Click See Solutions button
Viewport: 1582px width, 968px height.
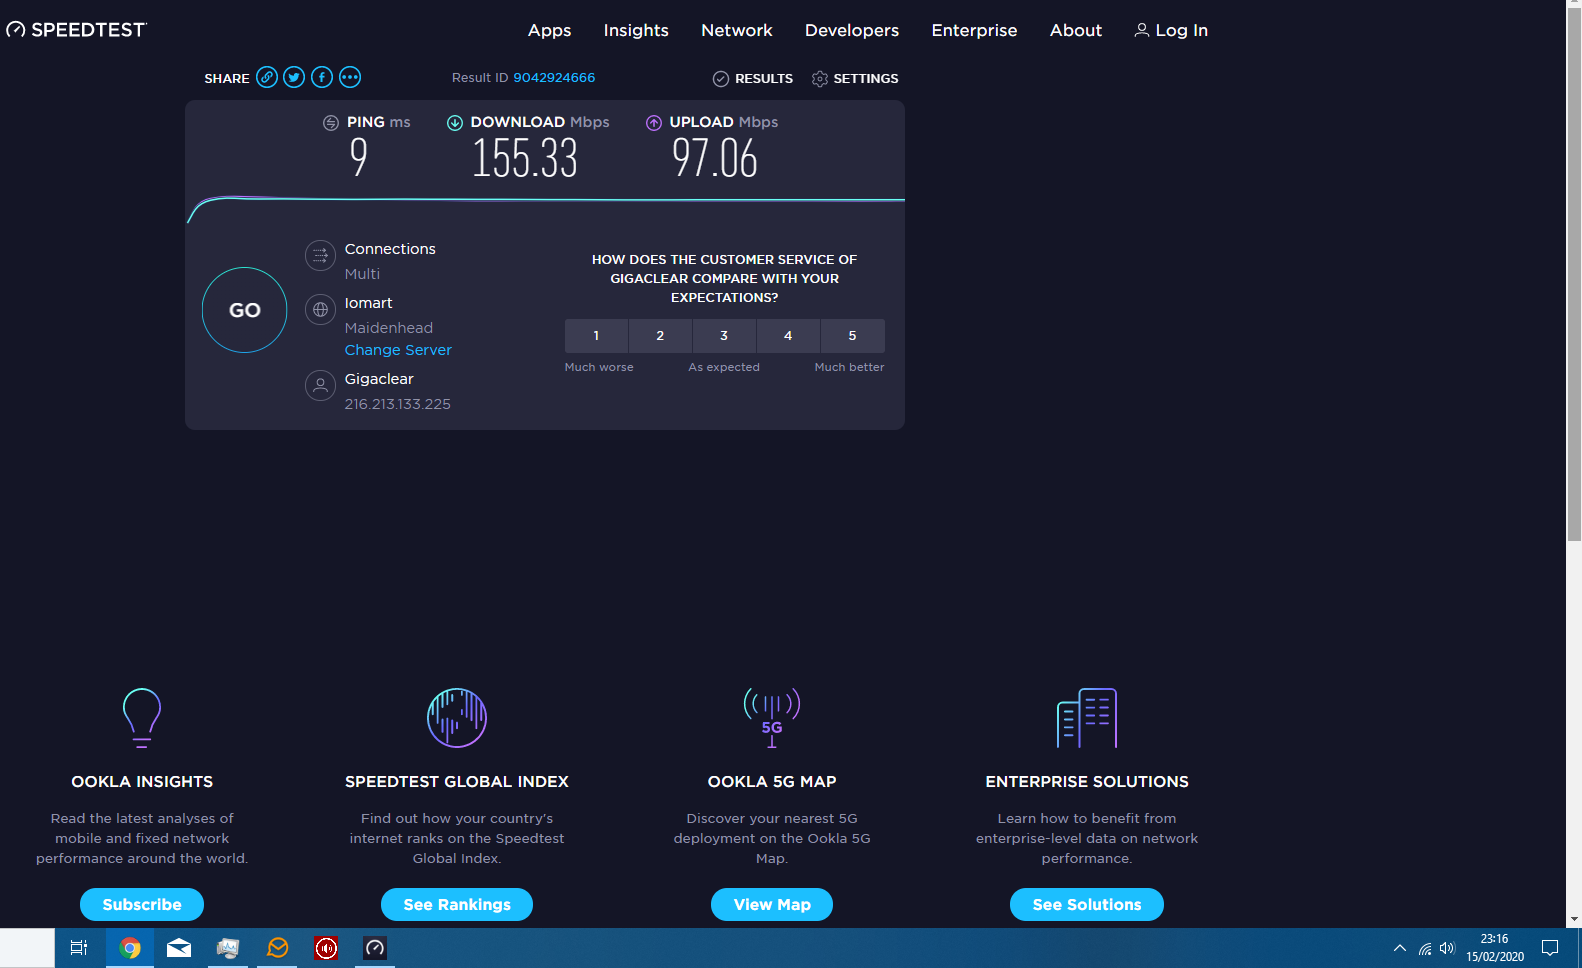pos(1087,904)
